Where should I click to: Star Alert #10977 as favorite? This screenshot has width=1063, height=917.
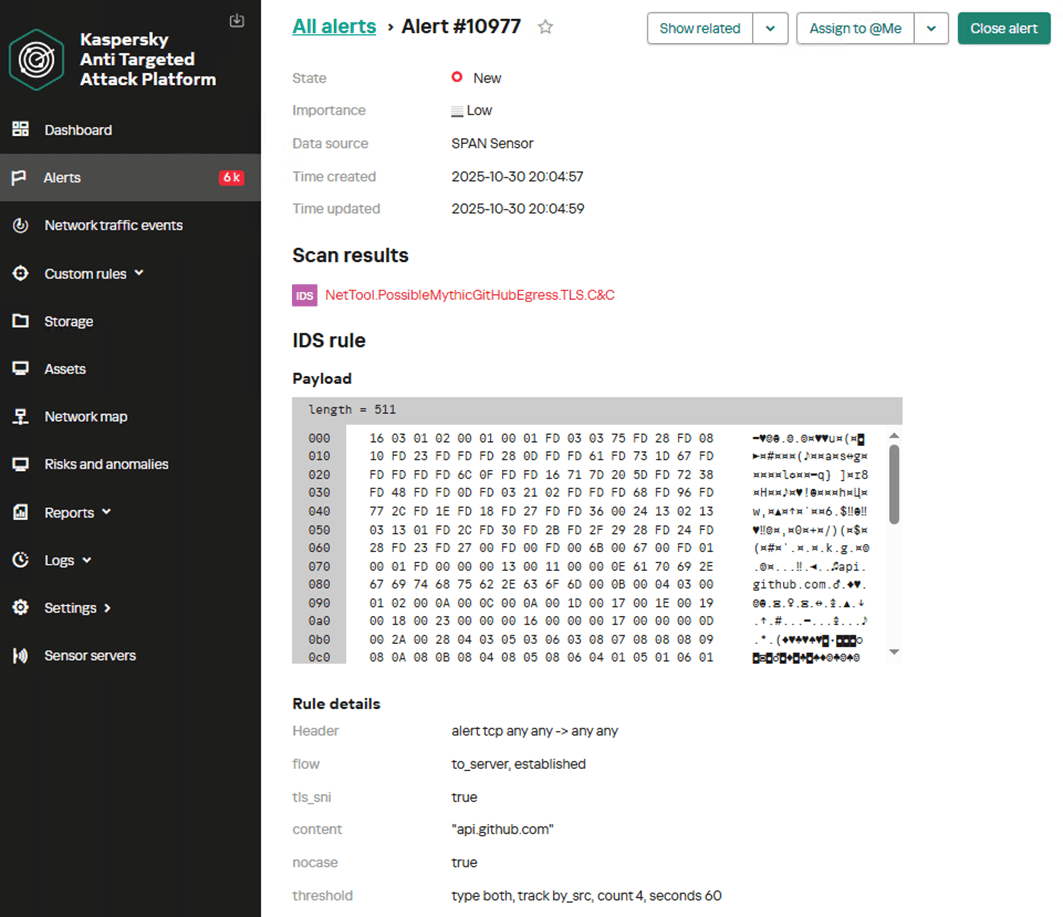[545, 27]
